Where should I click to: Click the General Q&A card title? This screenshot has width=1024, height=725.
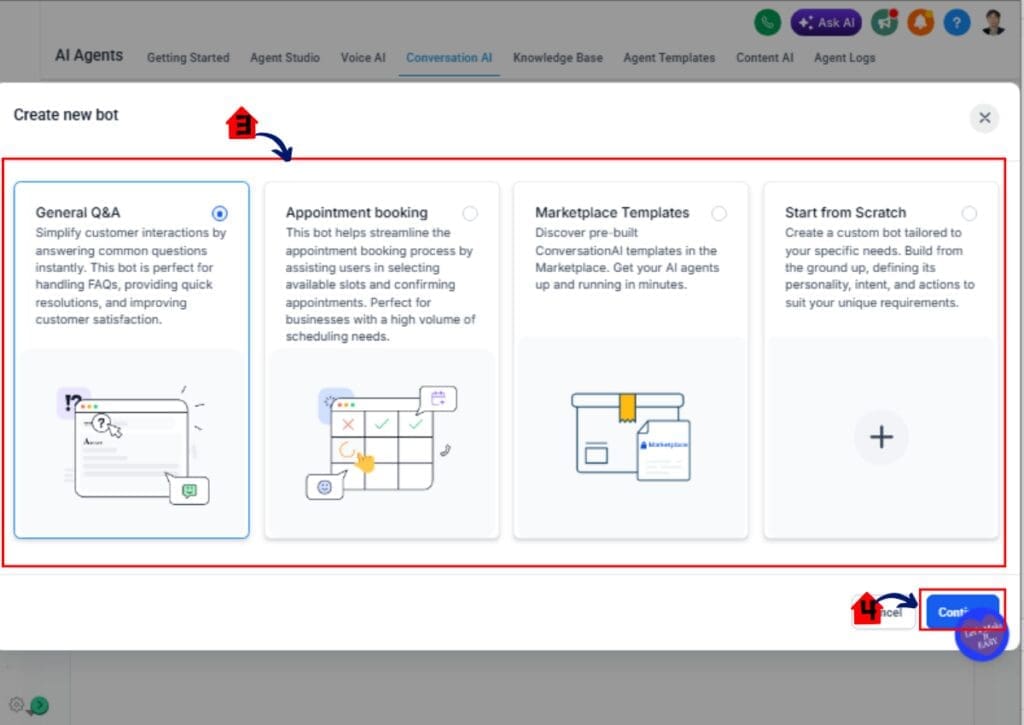coord(78,212)
